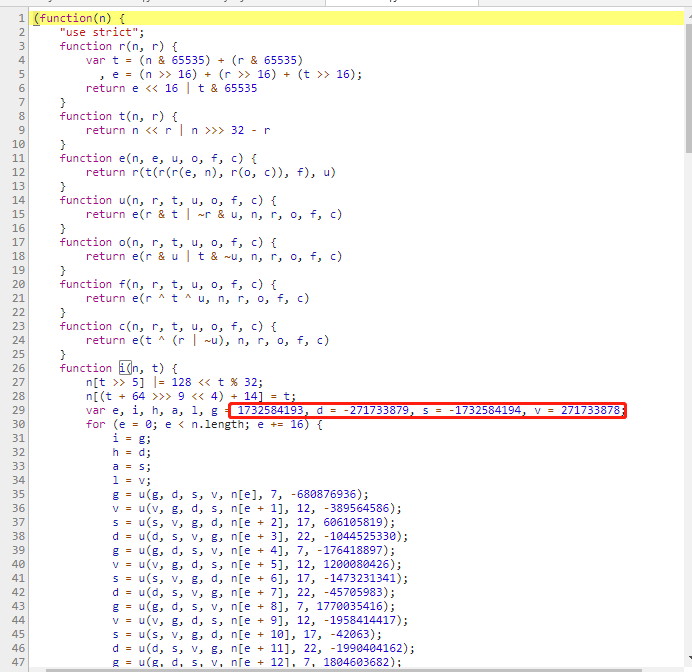Click "for (e = 0; e < n.length; e += 16) {"
Screen dimensions: 692x672
pos(204,424)
